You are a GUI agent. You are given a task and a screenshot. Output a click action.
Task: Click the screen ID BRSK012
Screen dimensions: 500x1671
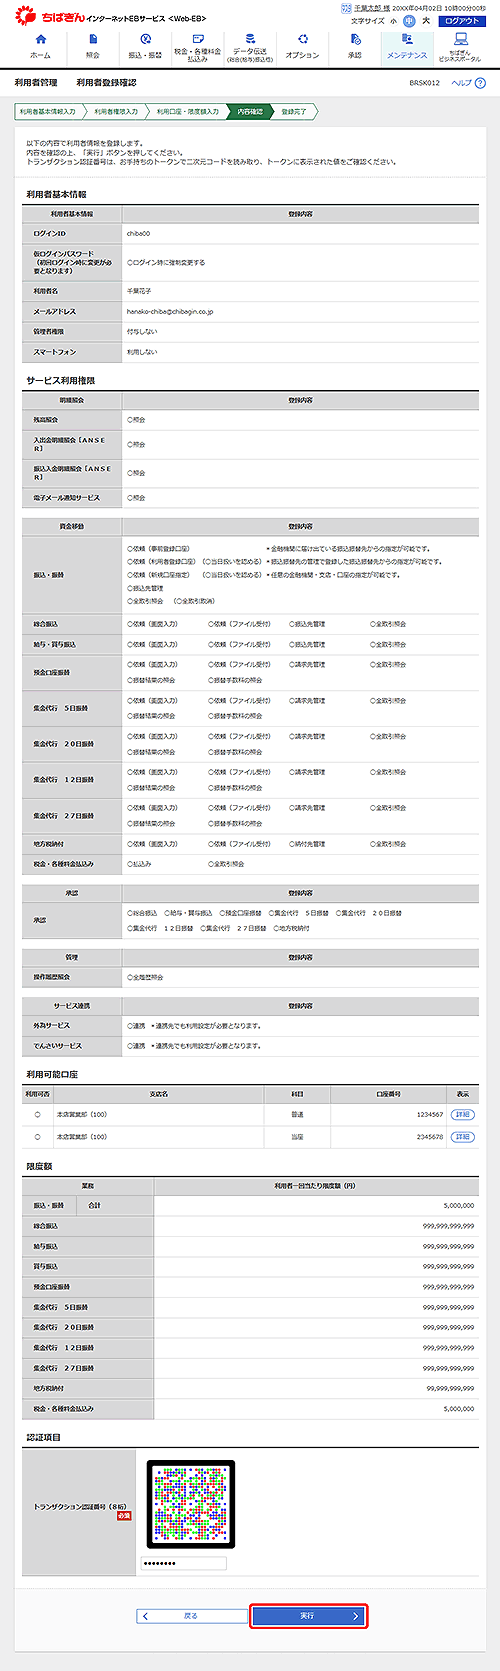pos(424,83)
